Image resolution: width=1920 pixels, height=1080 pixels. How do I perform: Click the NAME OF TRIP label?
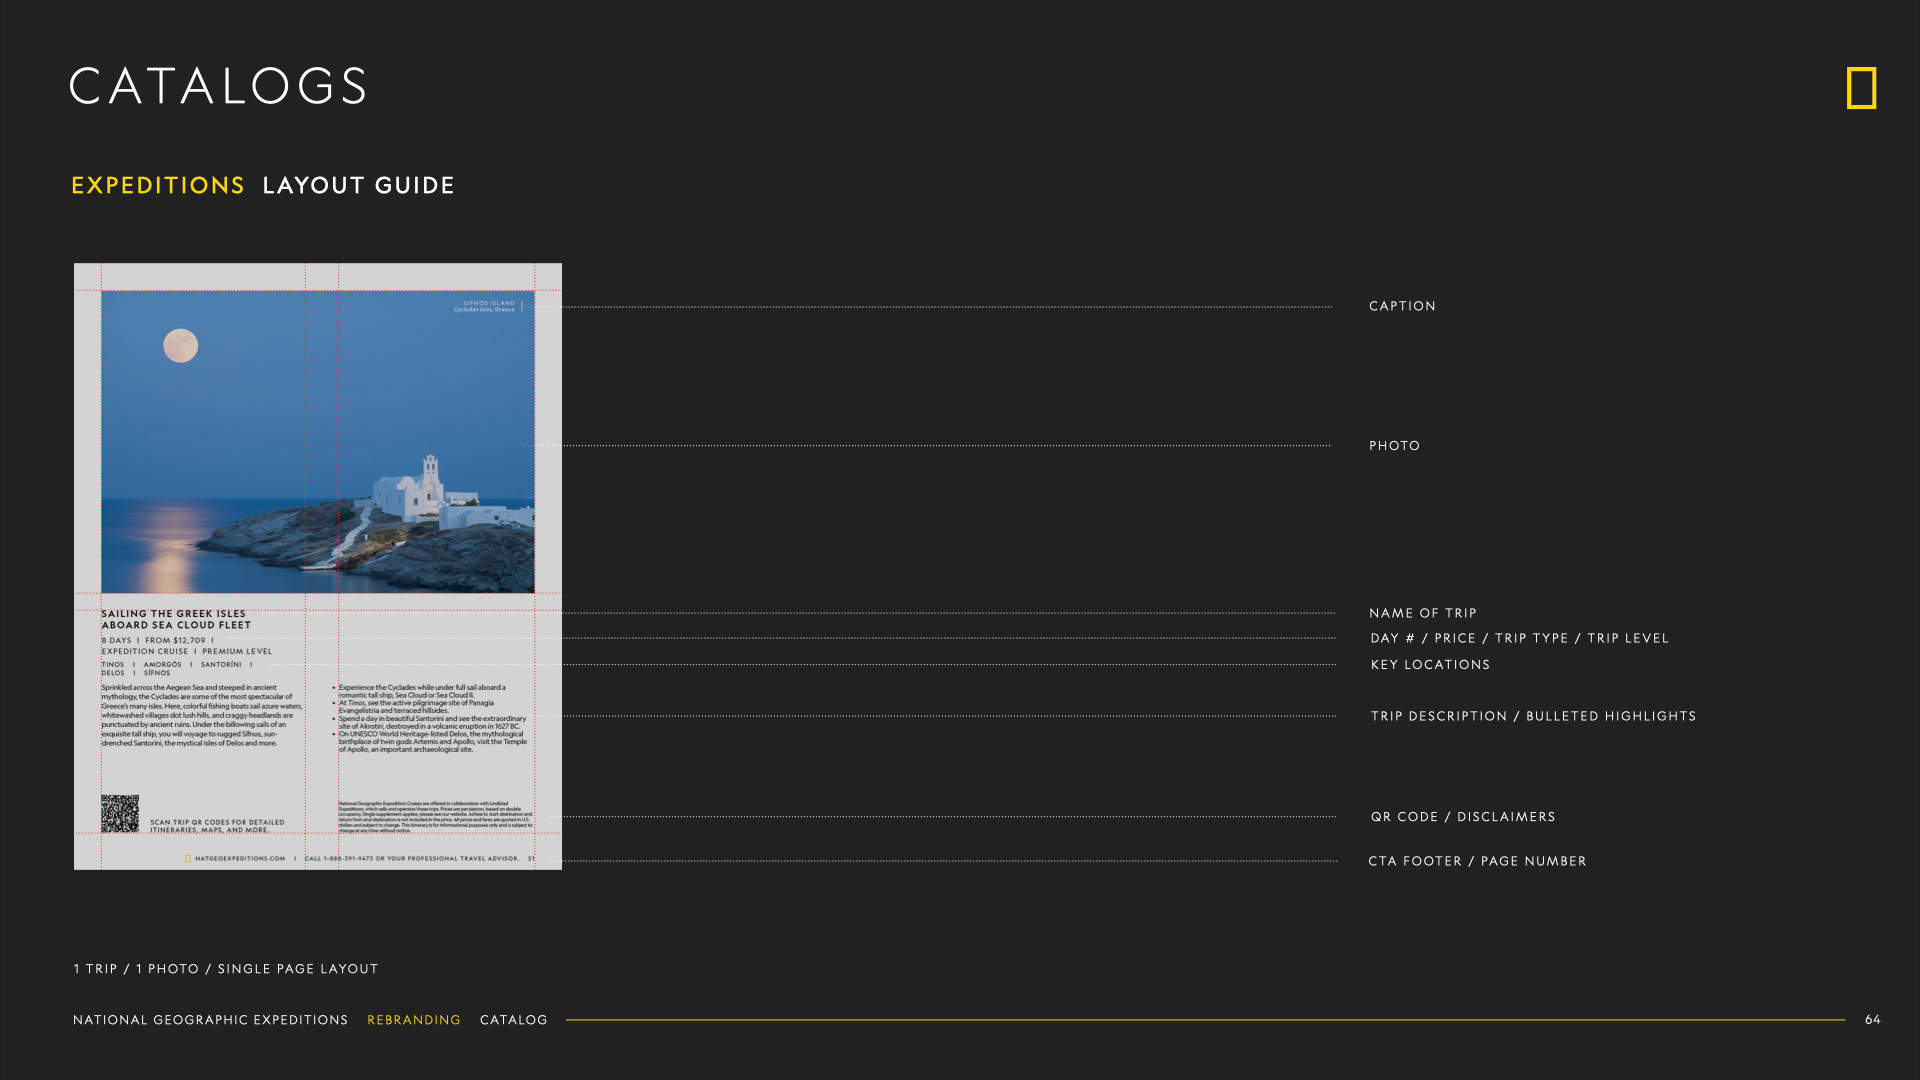1422,613
